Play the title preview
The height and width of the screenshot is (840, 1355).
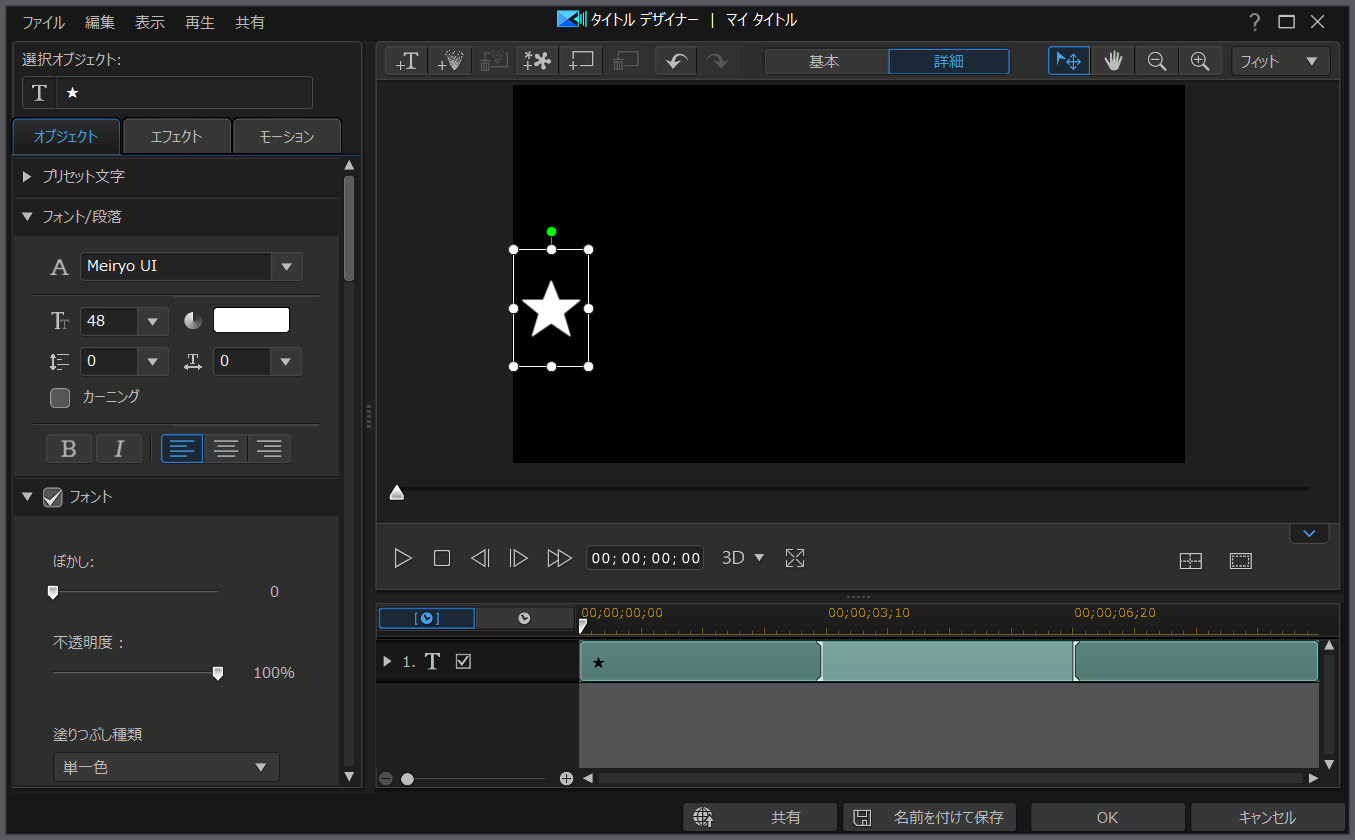point(403,558)
